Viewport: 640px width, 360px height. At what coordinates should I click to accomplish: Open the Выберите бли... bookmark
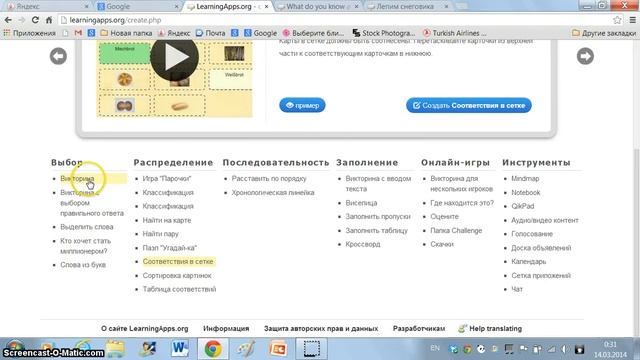pos(313,33)
